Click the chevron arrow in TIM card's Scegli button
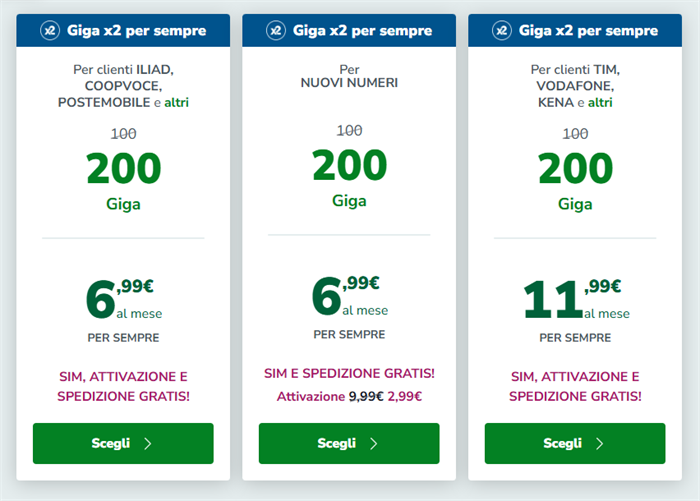Image resolution: width=700 pixels, height=501 pixels. [x=600, y=443]
